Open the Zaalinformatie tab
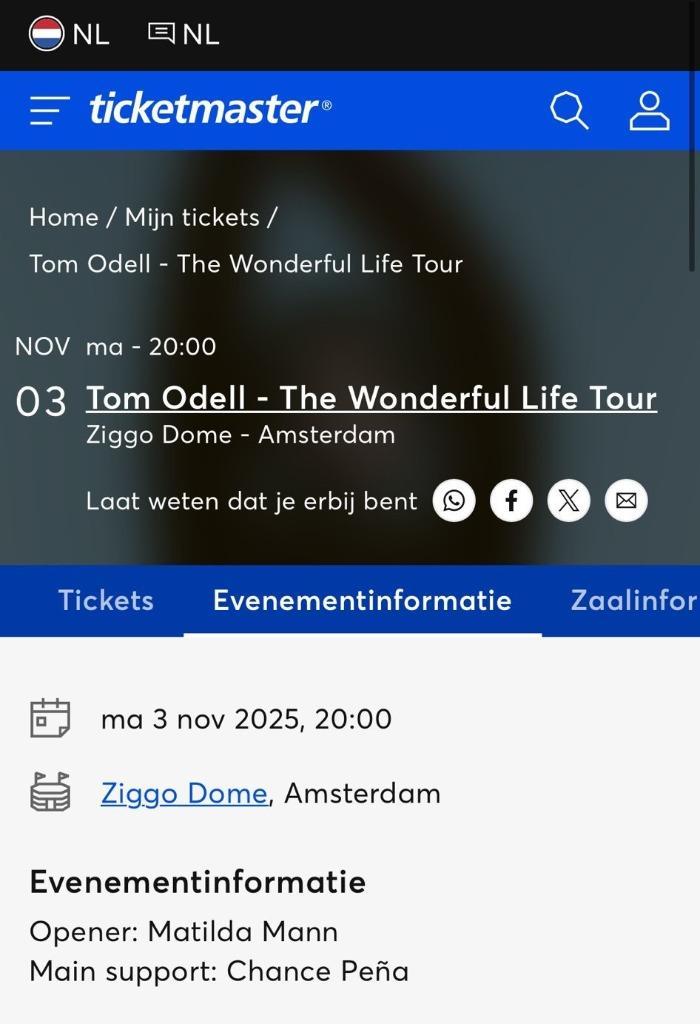The image size is (700, 1024). pos(633,600)
